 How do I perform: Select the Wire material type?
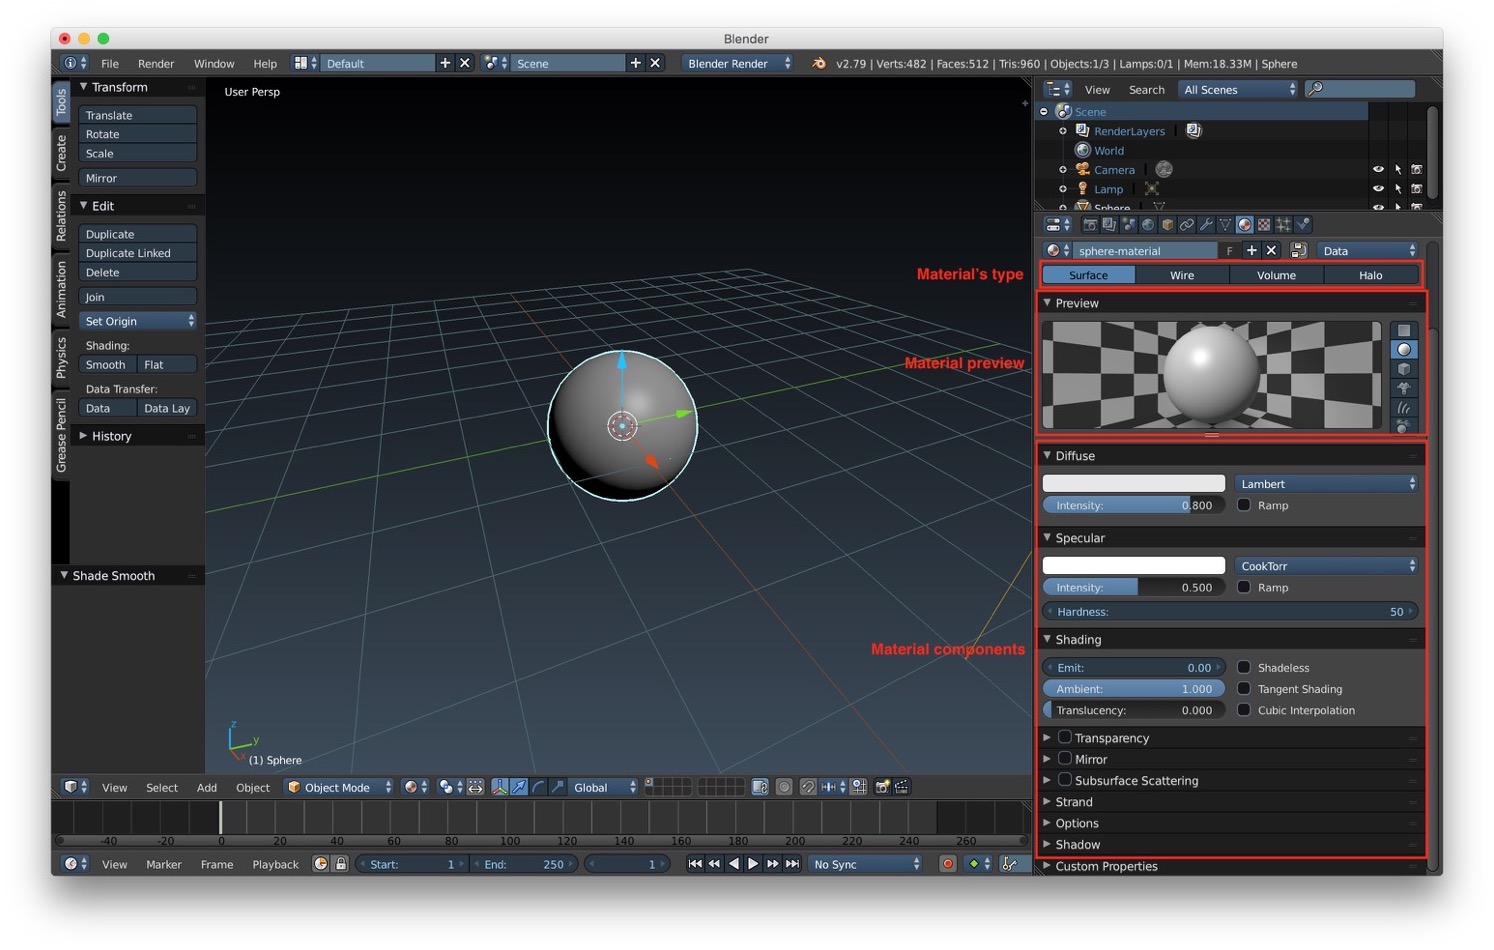pos(1182,275)
